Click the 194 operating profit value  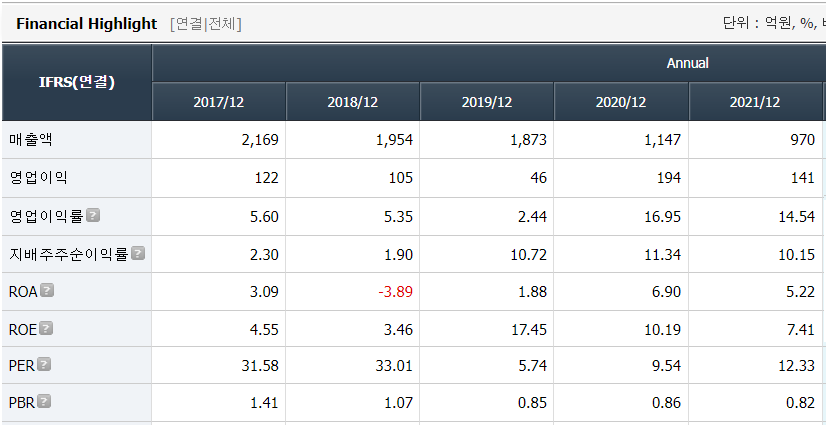tap(669, 178)
